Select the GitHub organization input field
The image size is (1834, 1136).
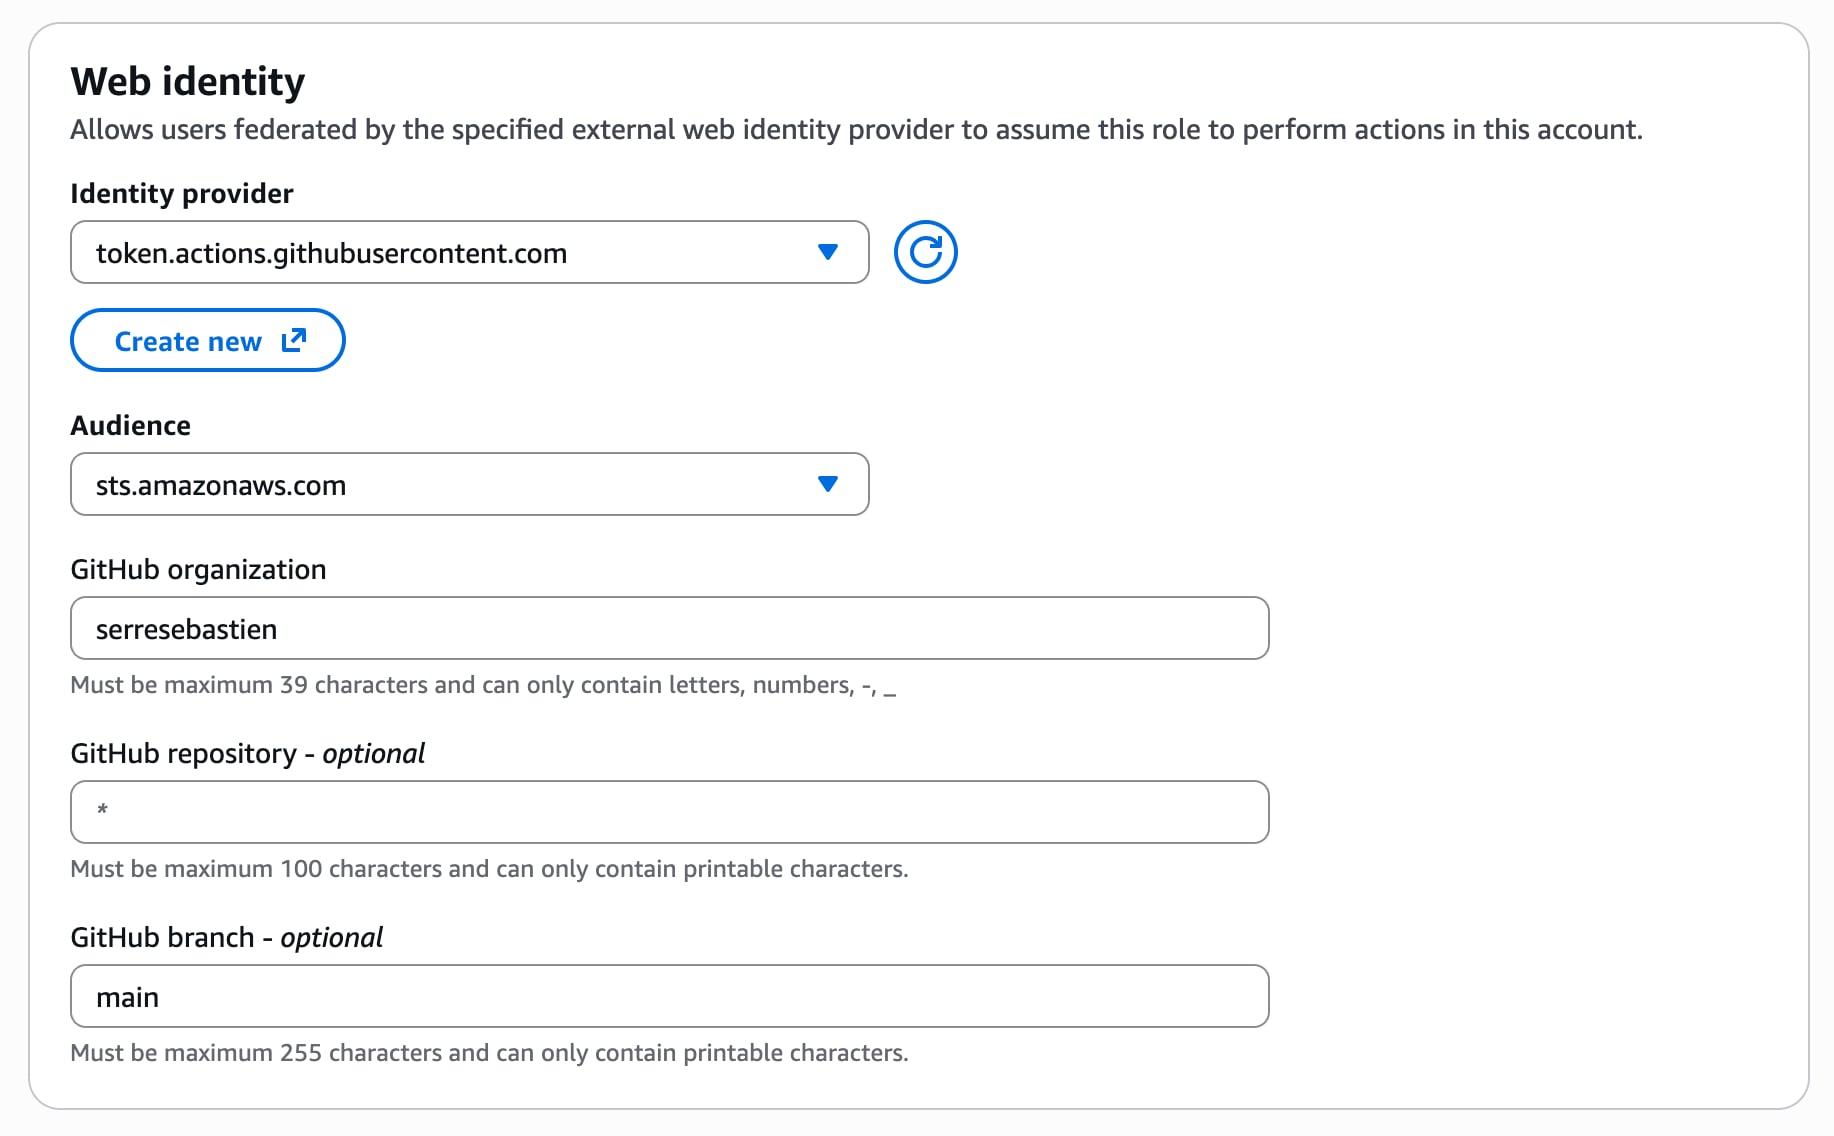pyautogui.click(x=668, y=628)
